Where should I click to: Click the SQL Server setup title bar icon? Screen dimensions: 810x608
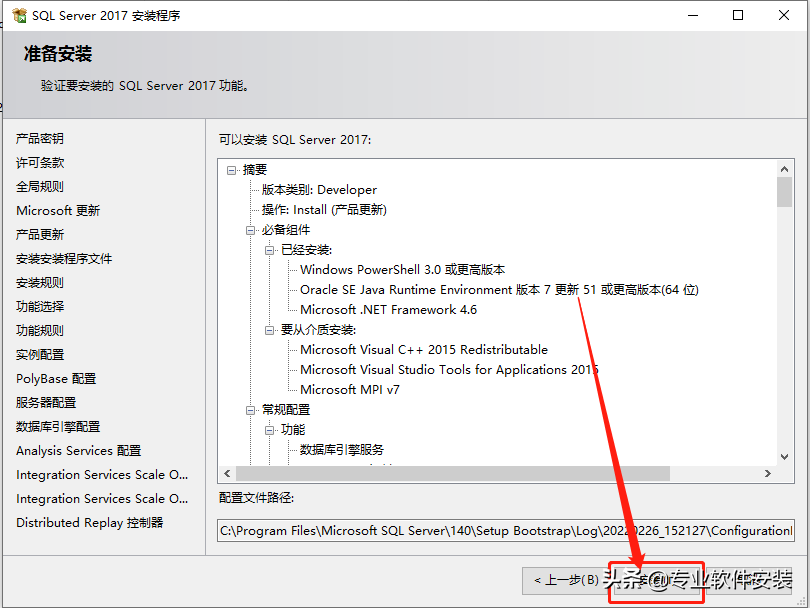coord(19,15)
